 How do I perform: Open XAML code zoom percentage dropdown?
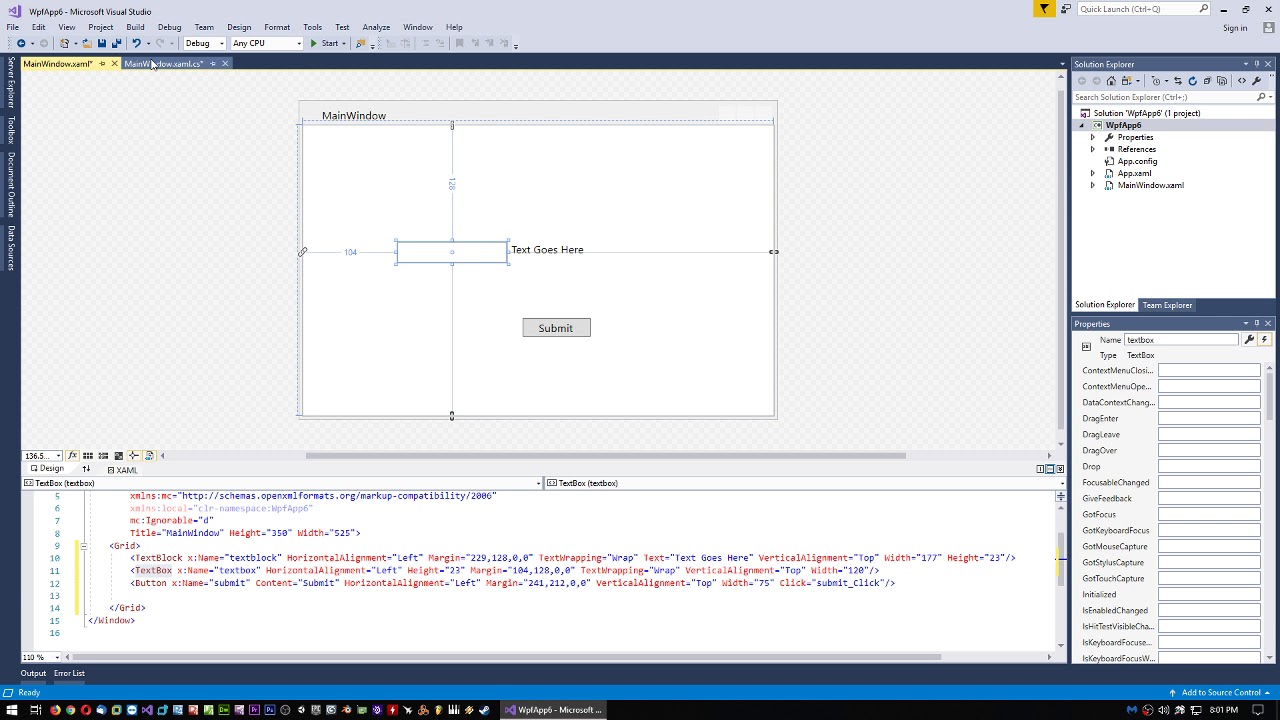click(43, 657)
